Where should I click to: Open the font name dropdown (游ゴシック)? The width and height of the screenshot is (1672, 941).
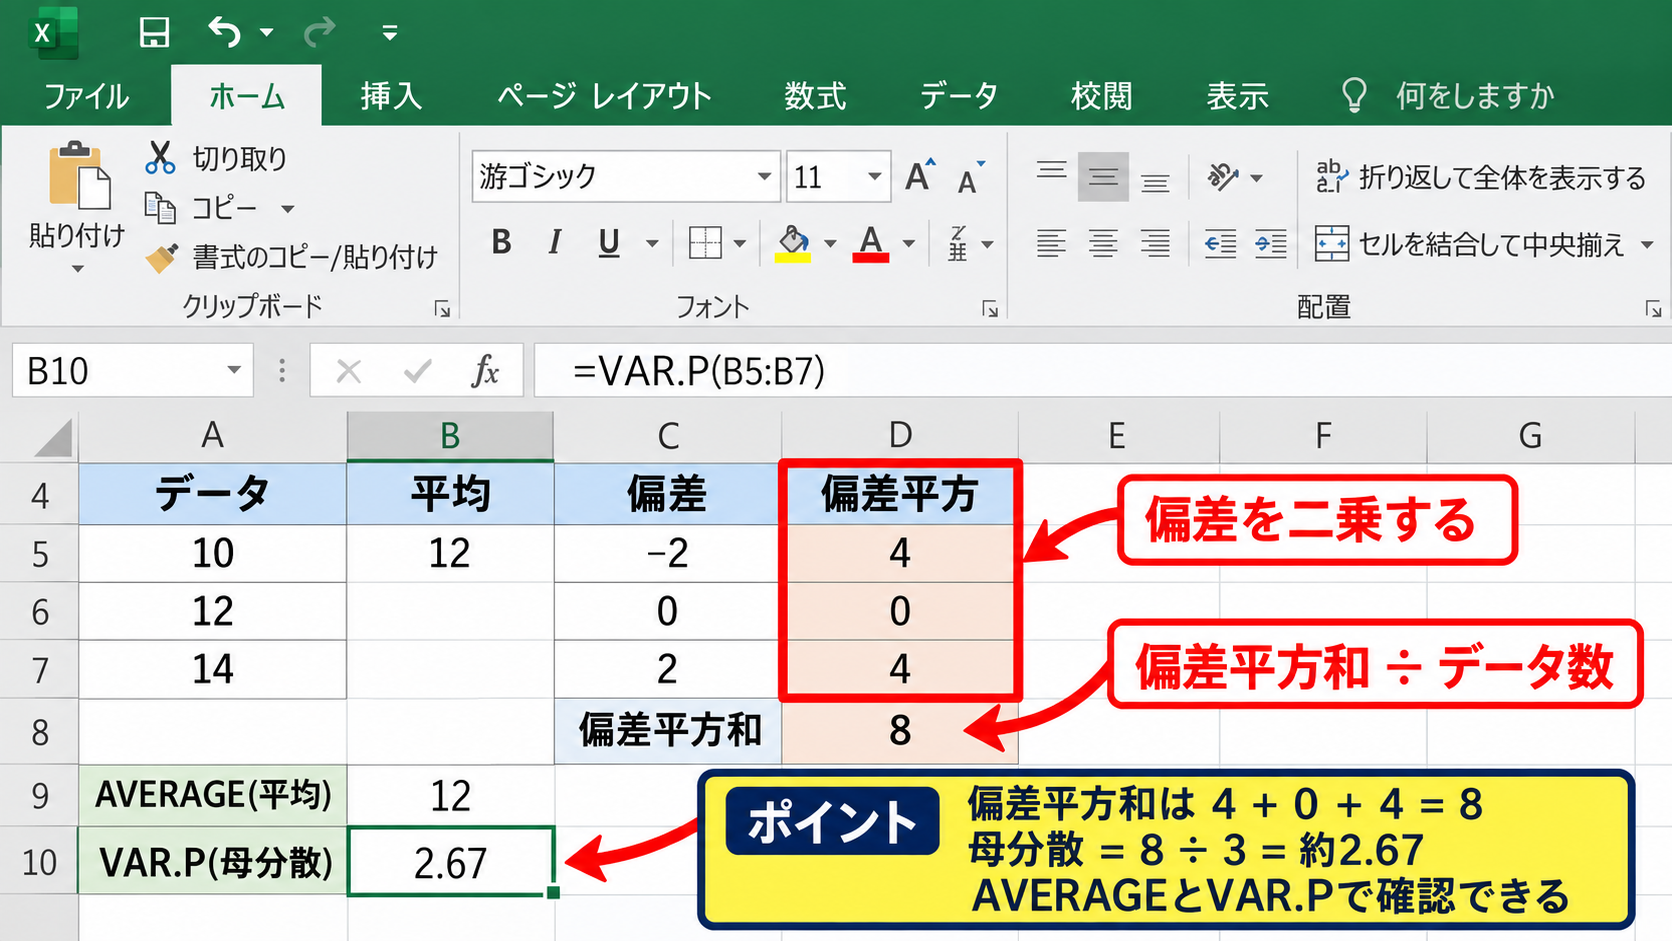coord(764,177)
